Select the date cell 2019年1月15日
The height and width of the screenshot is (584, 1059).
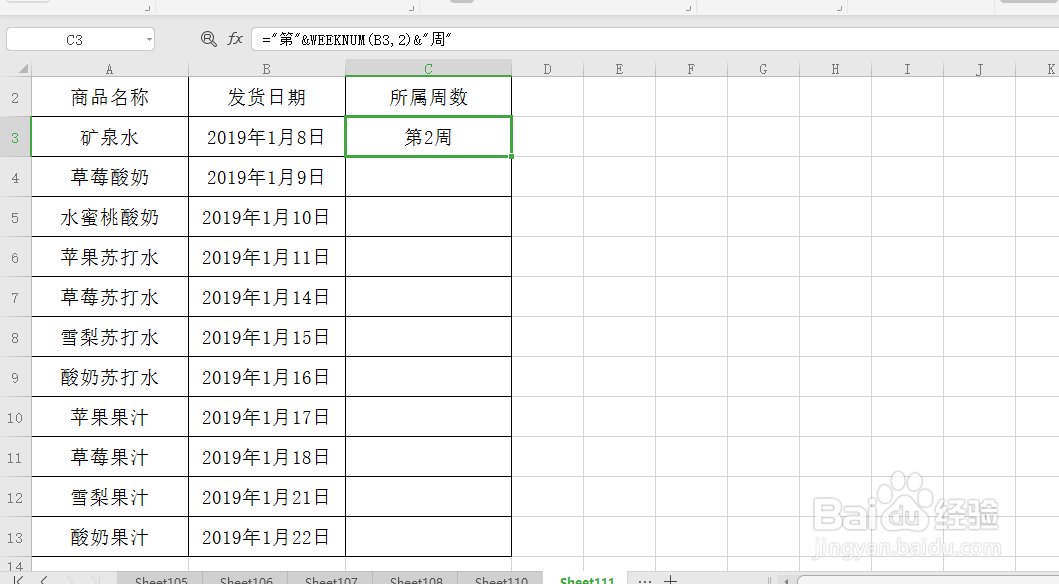click(267, 337)
